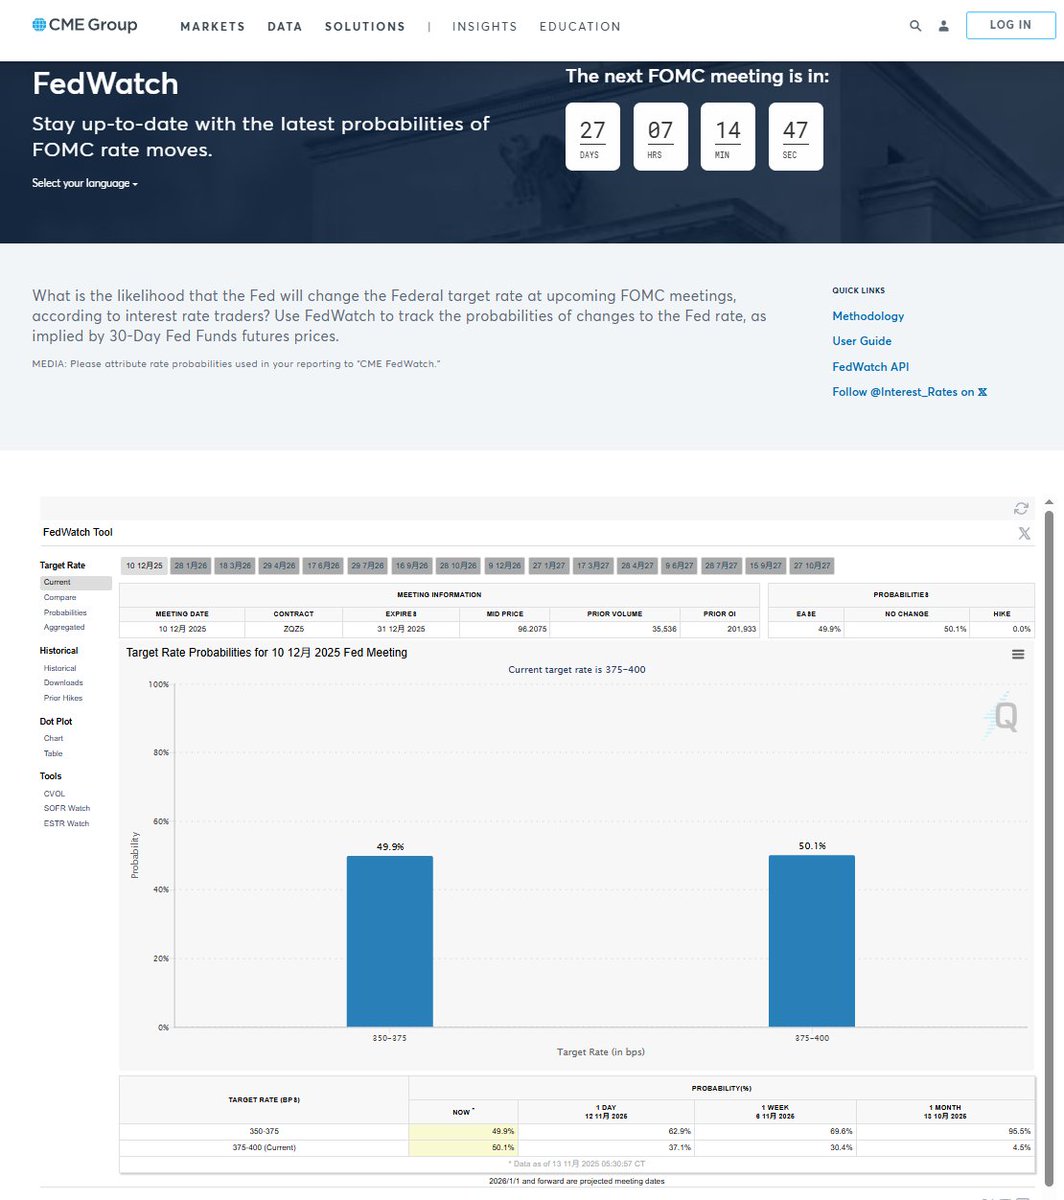The image size is (1064, 1200).
Task: Select Probabilities in the sidebar
Action: (x=65, y=612)
